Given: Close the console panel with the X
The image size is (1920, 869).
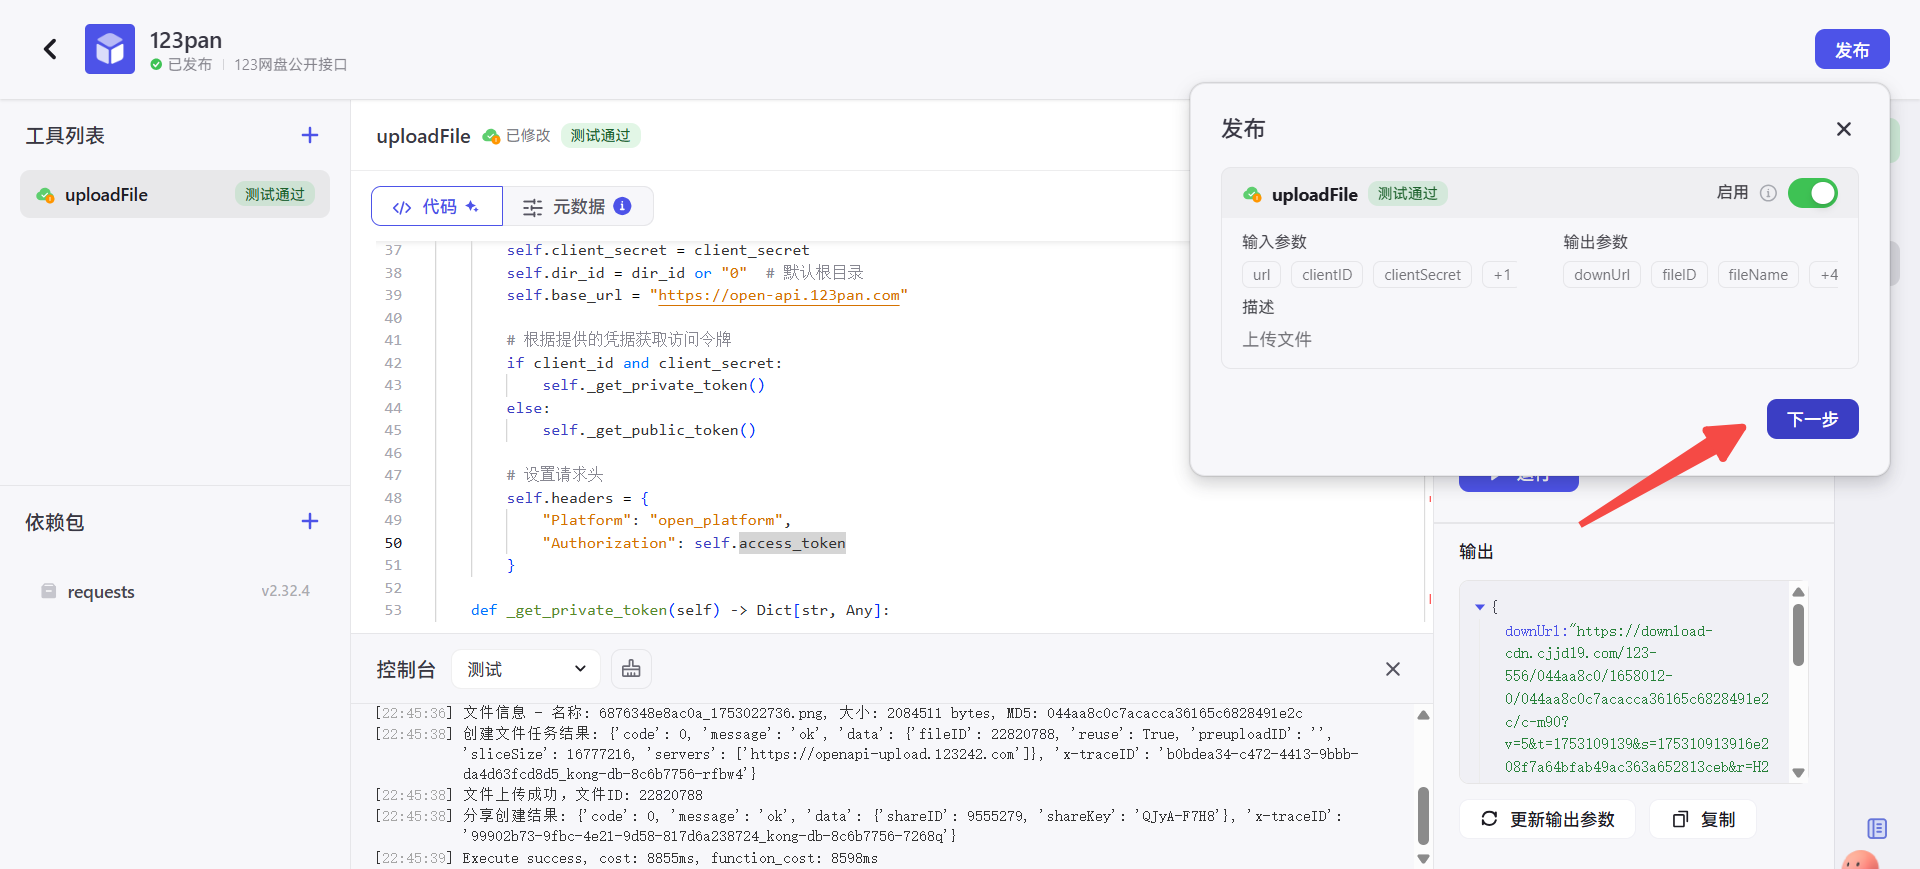Looking at the screenshot, I should pos(1393,669).
